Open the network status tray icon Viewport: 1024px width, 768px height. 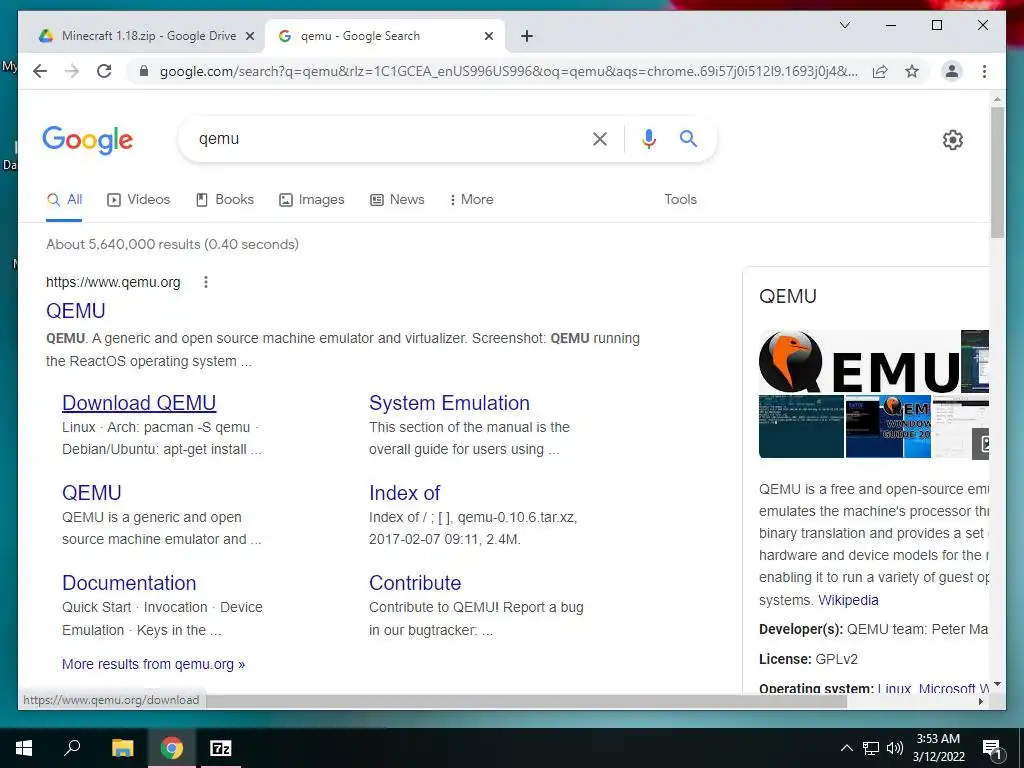coord(871,748)
